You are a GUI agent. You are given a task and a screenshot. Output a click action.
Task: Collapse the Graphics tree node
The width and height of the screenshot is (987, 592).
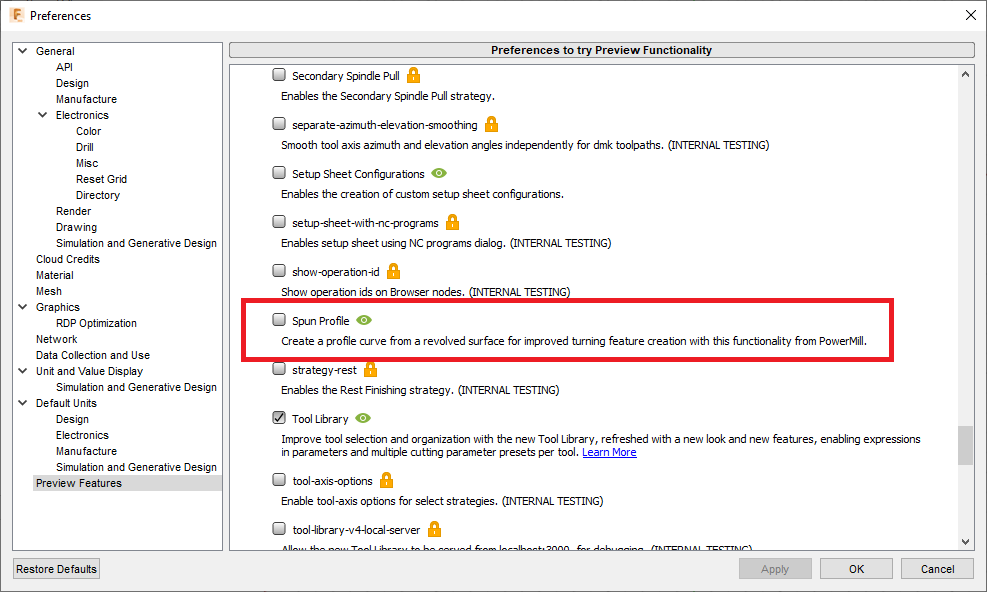tap(23, 307)
